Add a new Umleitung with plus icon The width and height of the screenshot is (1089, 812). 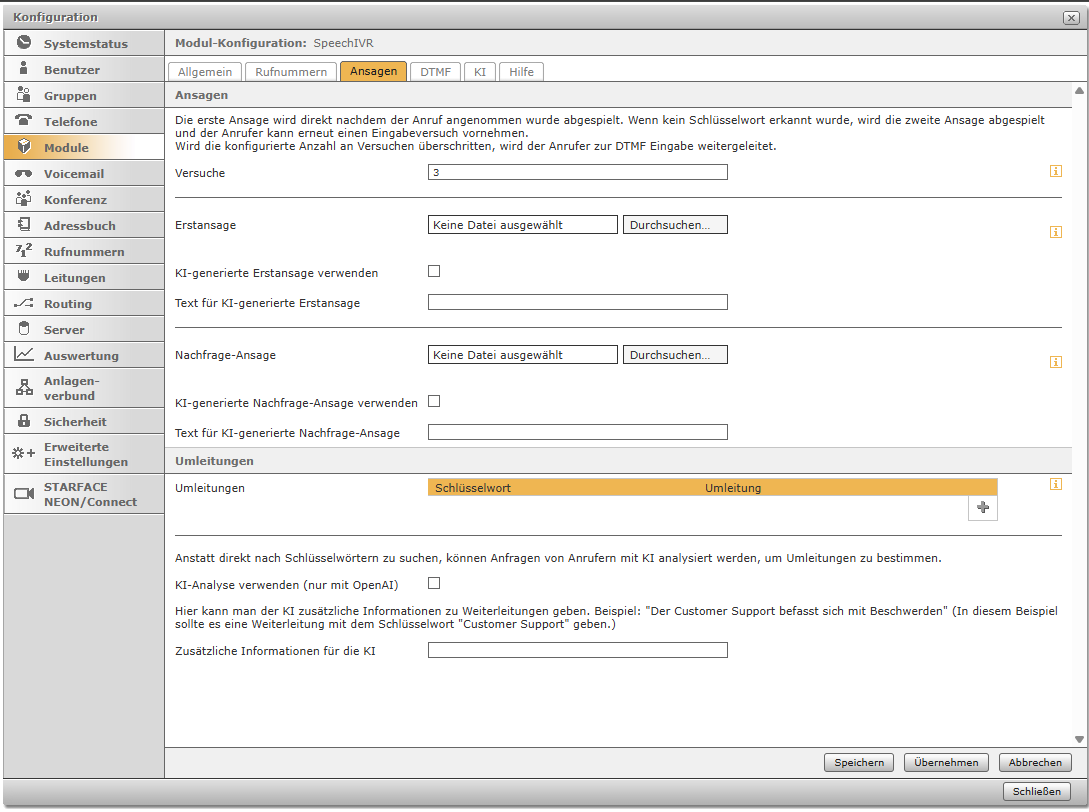982,508
